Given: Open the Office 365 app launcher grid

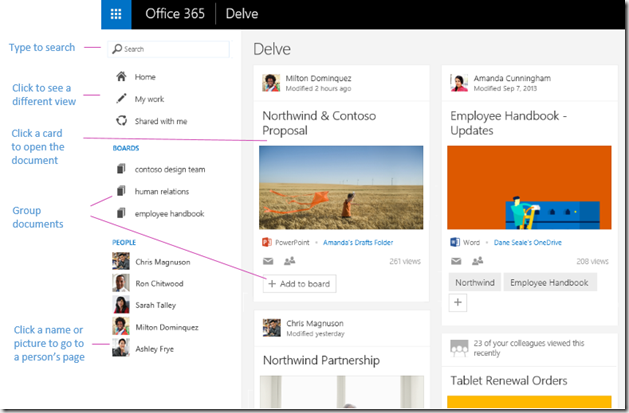Looking at the screenshot, I should (x=116, y=14).
